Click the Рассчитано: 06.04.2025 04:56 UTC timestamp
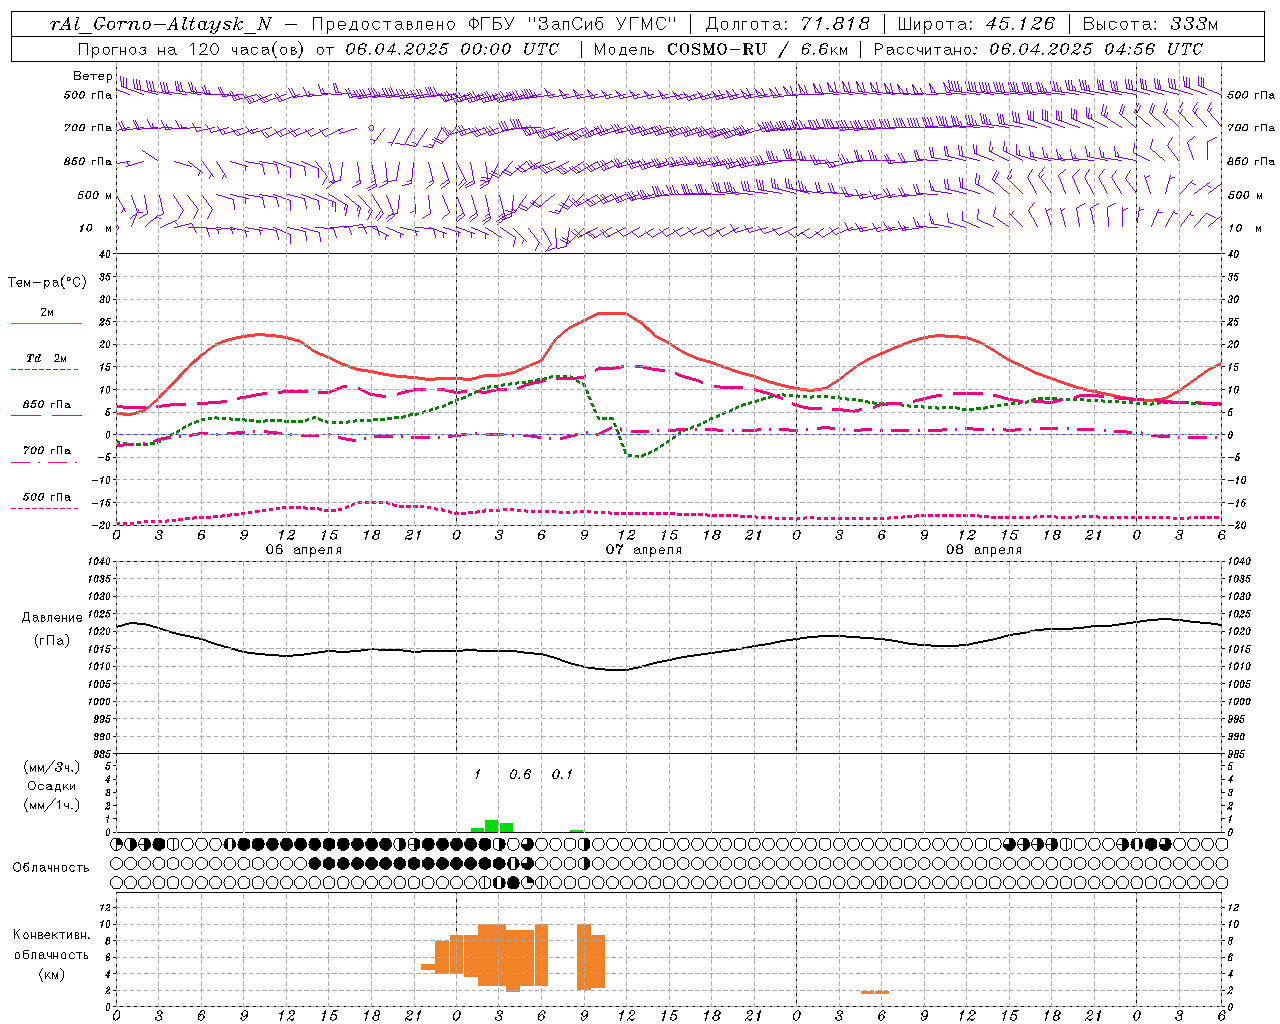1280x1024 pixels. (1038, 49)
